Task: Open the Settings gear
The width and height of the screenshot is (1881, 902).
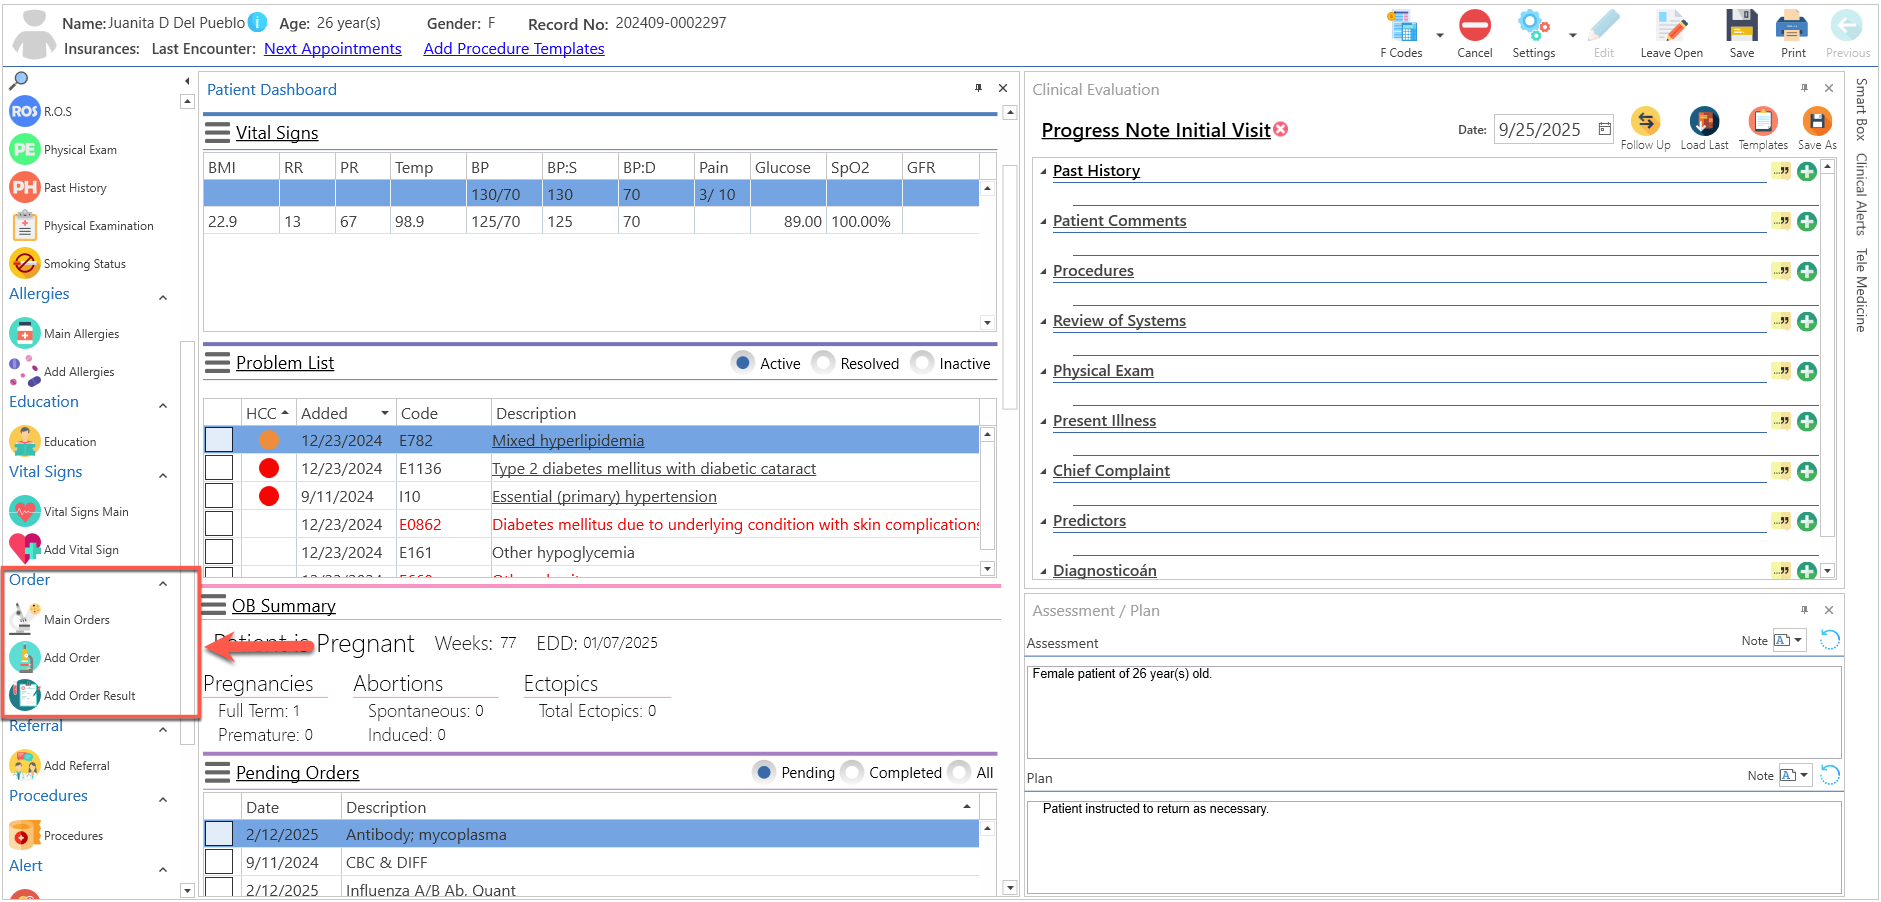Action: pyautogui.click(x=1533, y=34)
